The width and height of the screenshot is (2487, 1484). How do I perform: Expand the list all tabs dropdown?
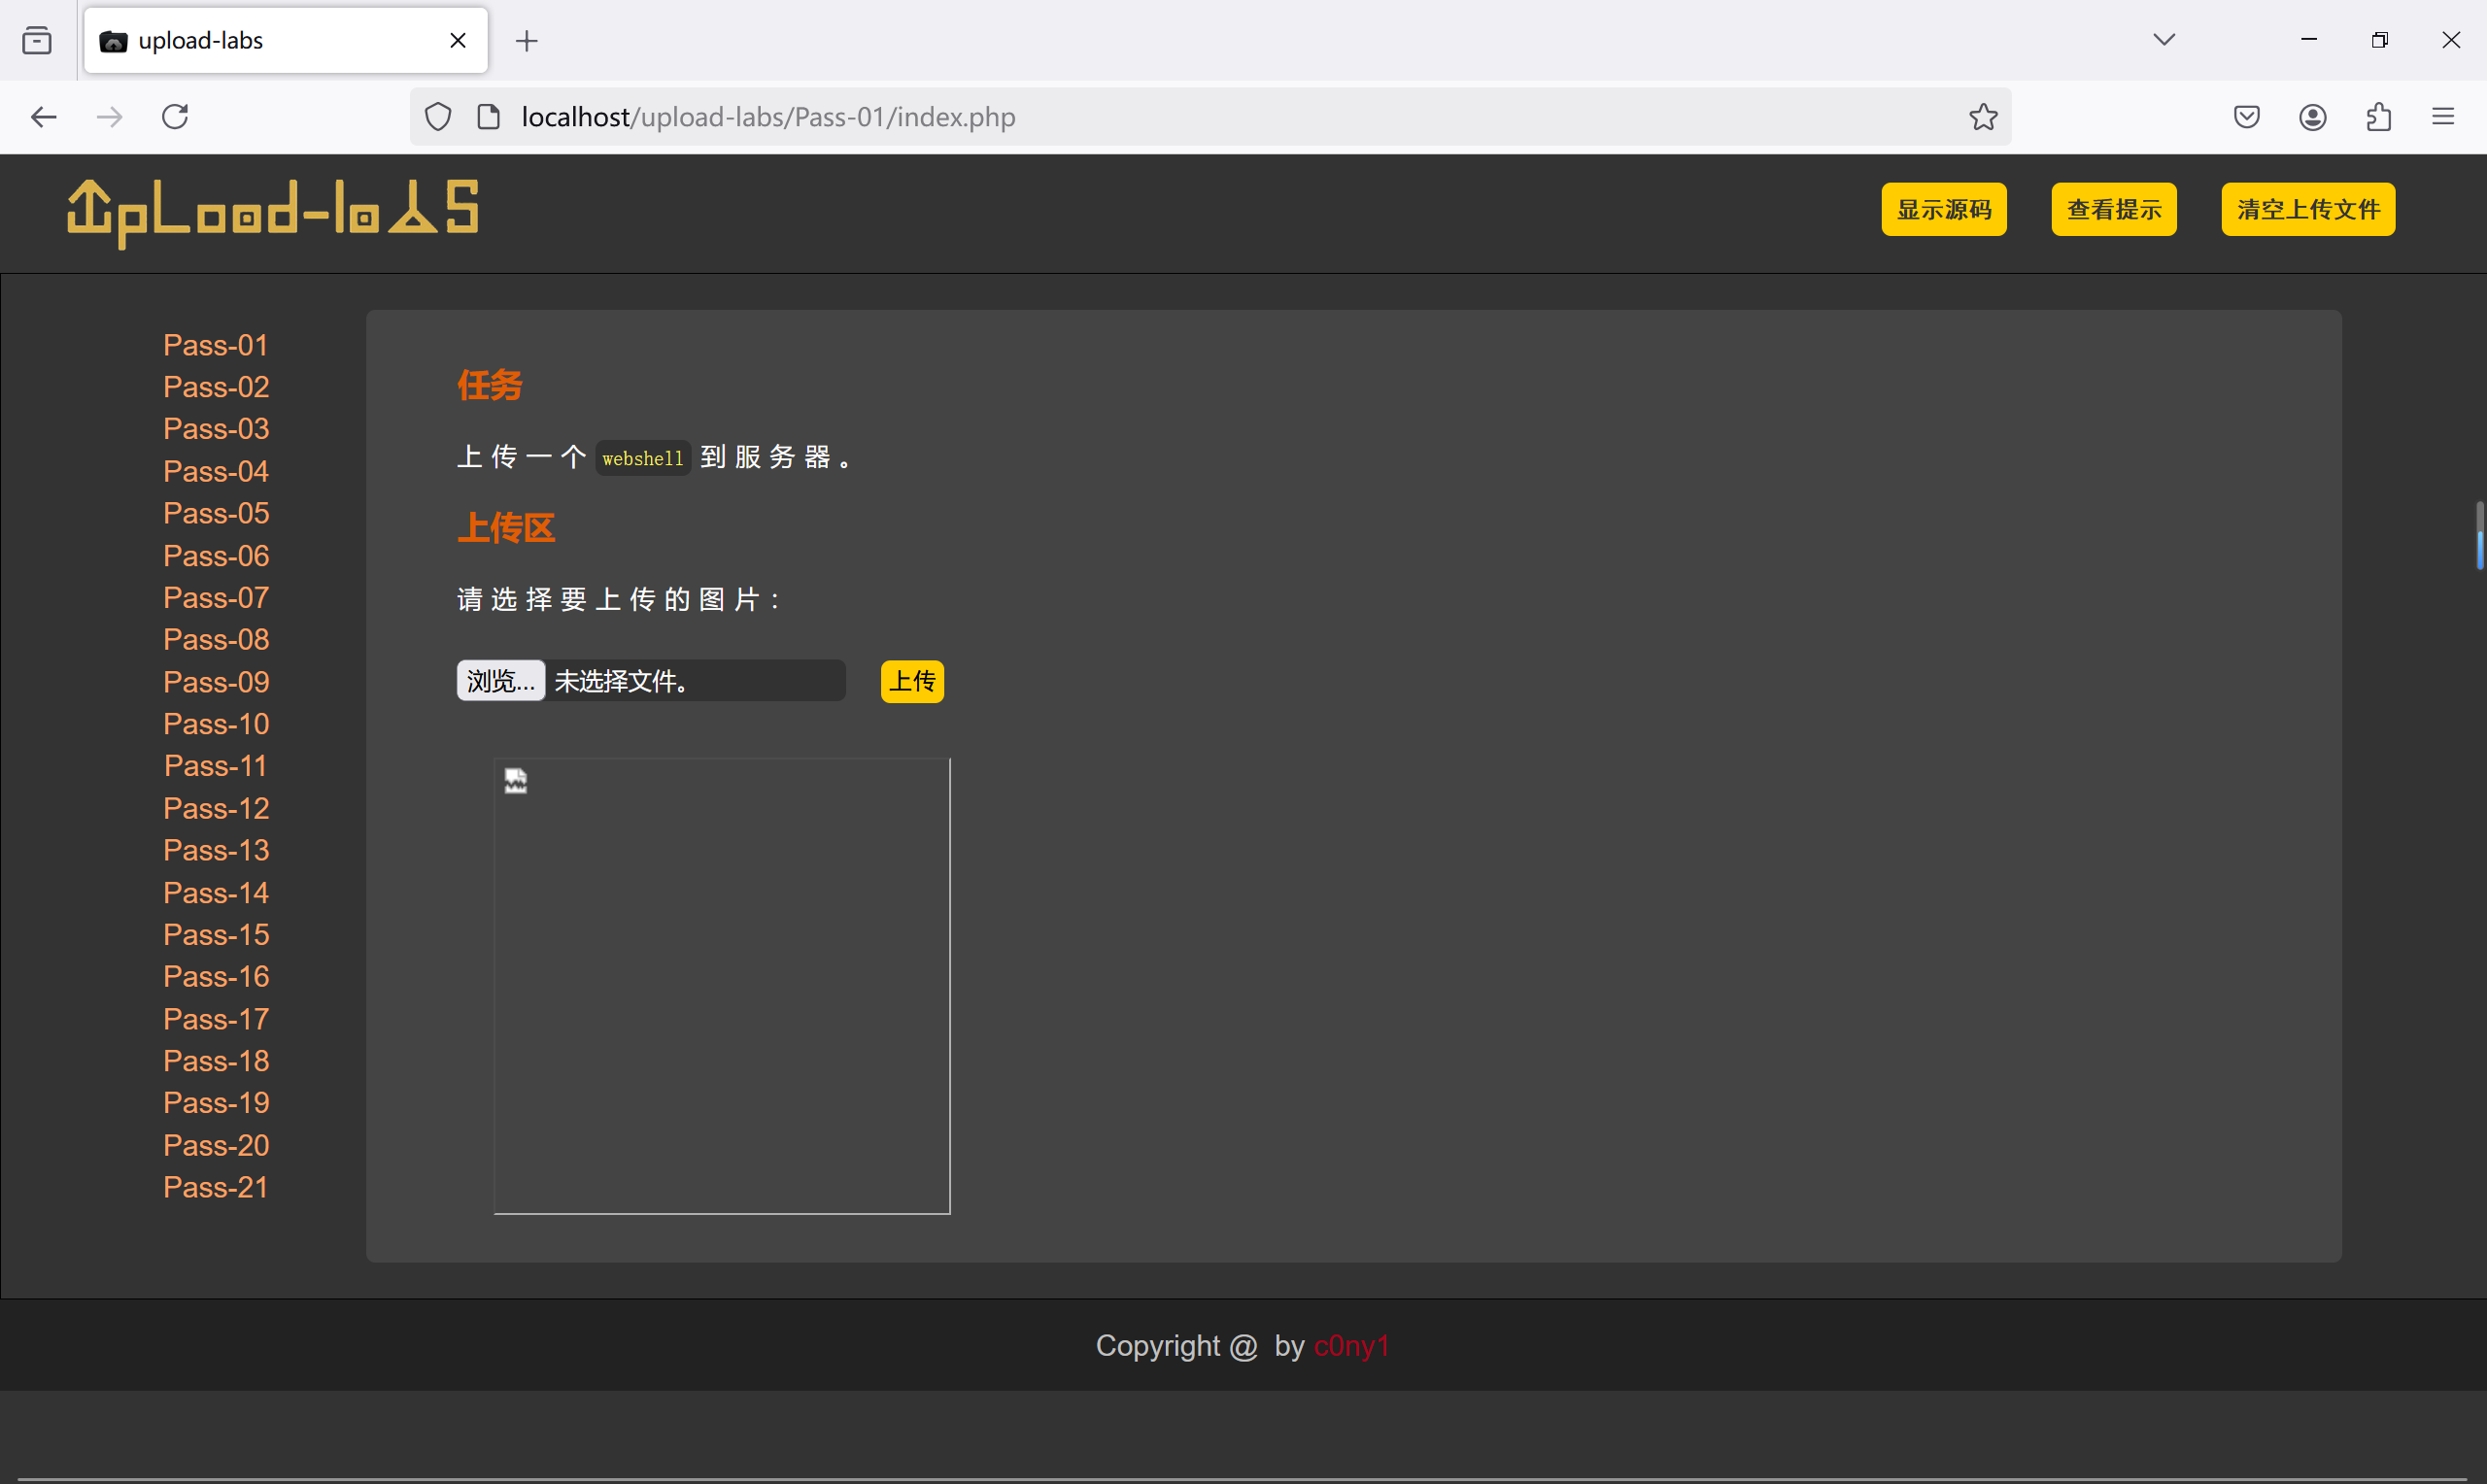2164,40
